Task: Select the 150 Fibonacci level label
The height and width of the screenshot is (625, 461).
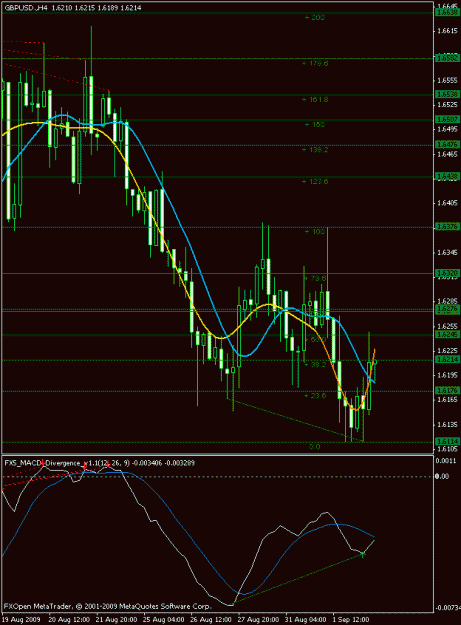Action: pyautogui.click(x=315, y=125)
